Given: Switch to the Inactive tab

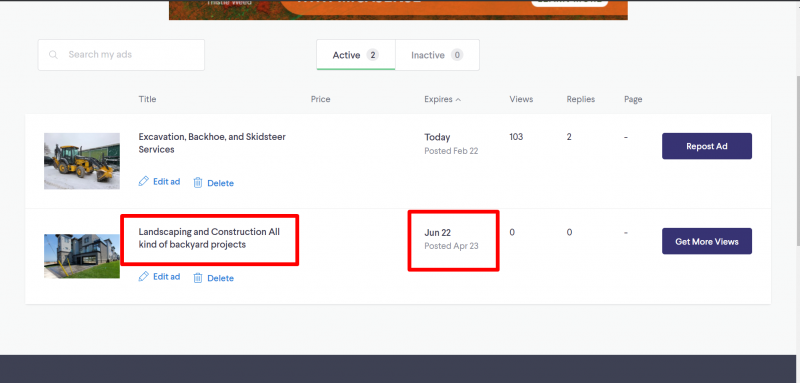Looking at the screenshot, I should point(437,55).
